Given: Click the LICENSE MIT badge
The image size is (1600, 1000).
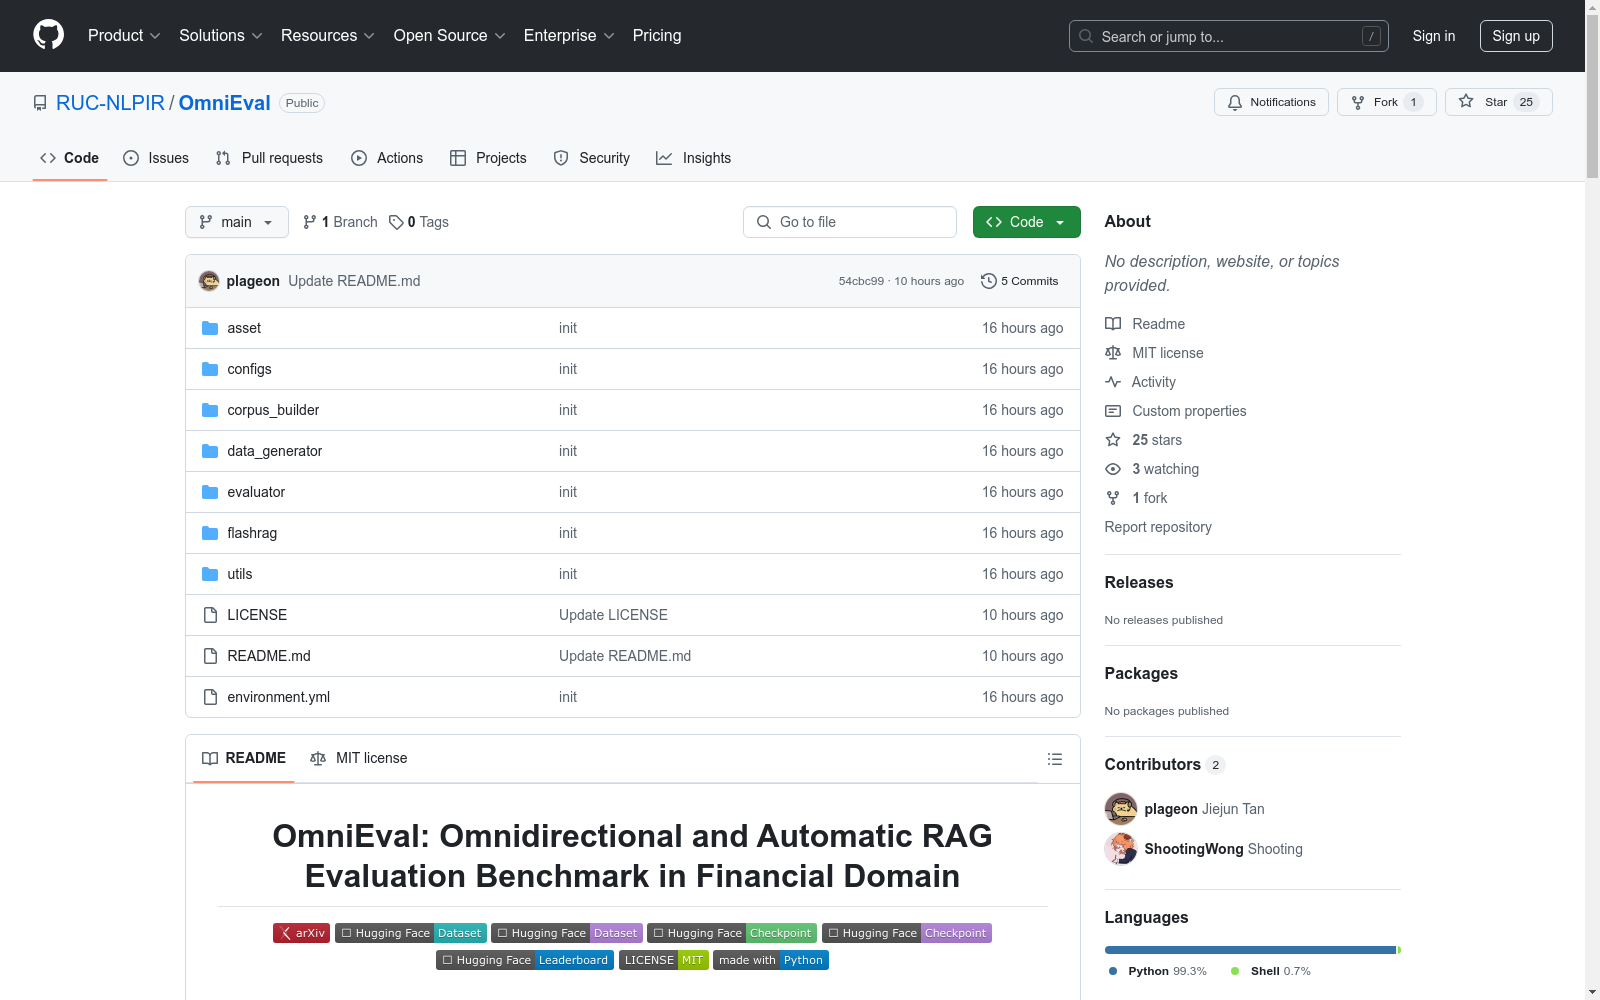Looking at the screenshot, I should (x=664, y=960).
